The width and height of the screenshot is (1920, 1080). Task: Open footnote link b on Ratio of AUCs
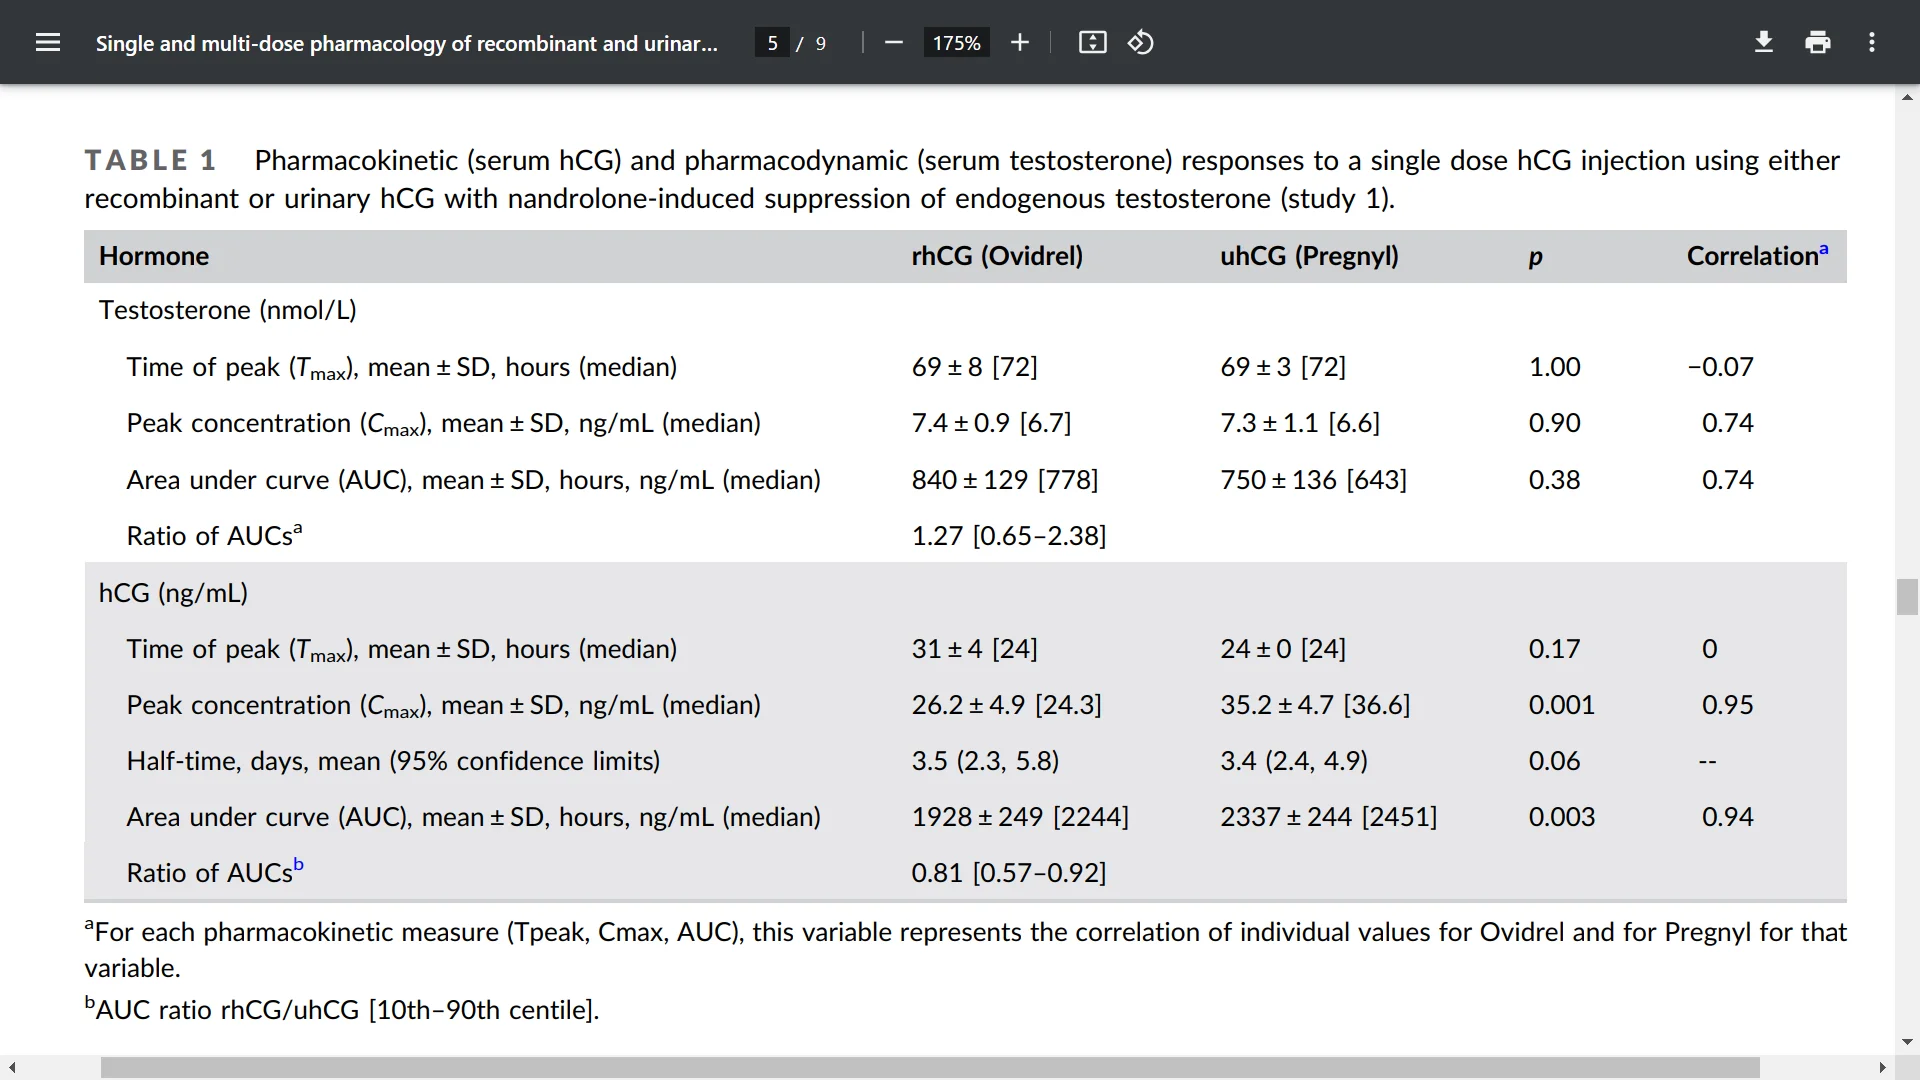pos(299,863)
